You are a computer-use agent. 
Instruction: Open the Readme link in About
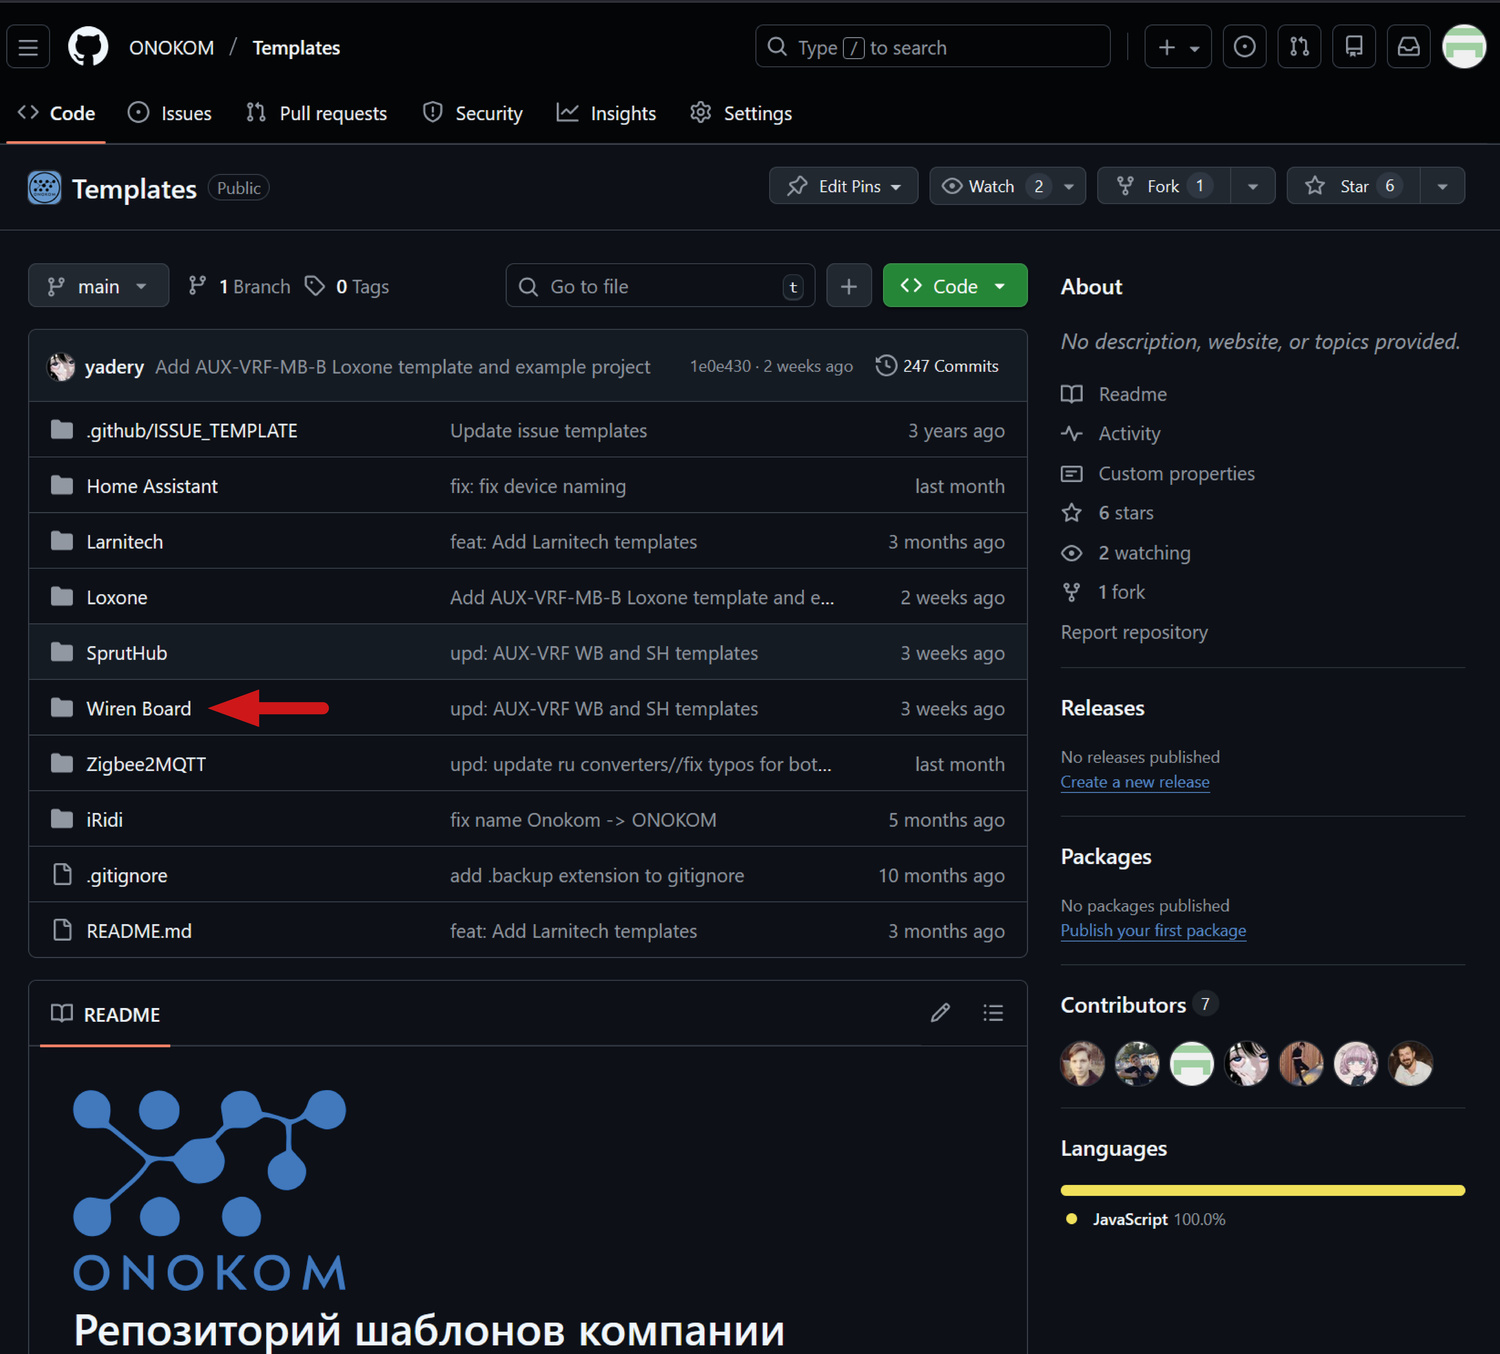point(1114,394)
